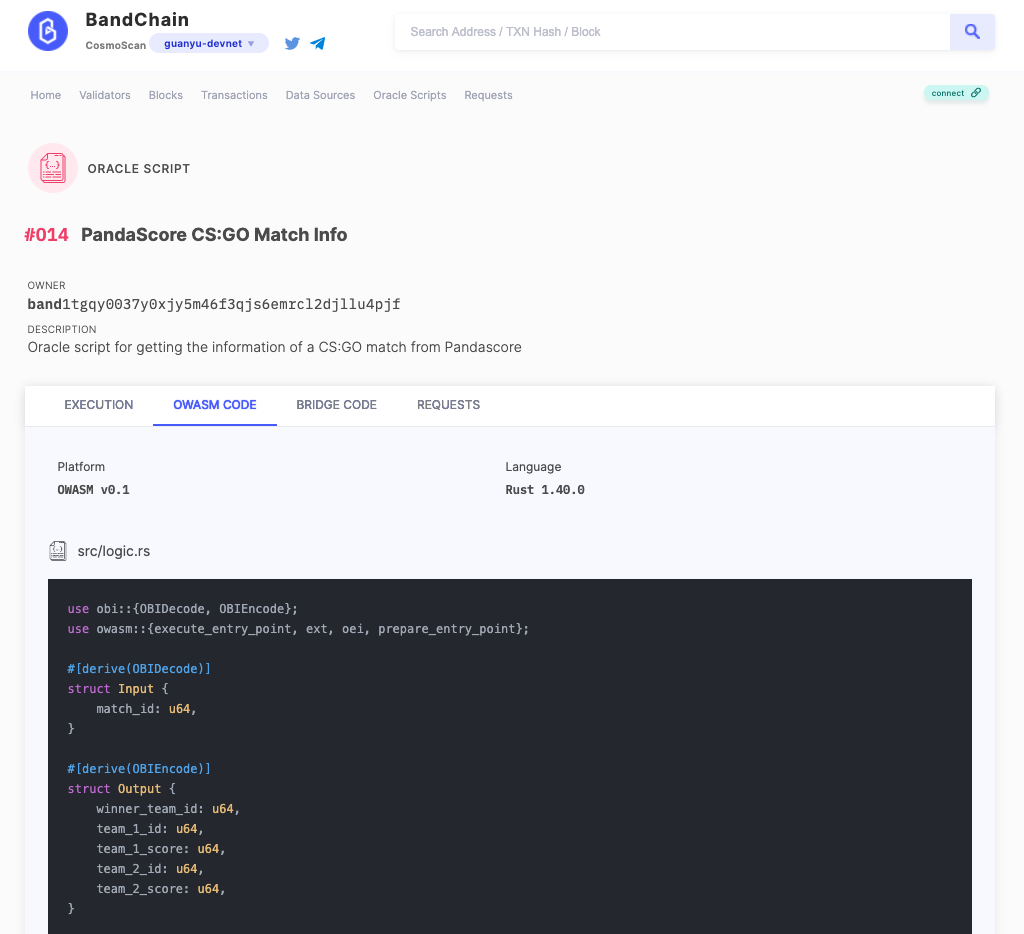This screenshot has width=1024, height=934.
Task: Click the #014 script ID
Action: pos(46,234)
